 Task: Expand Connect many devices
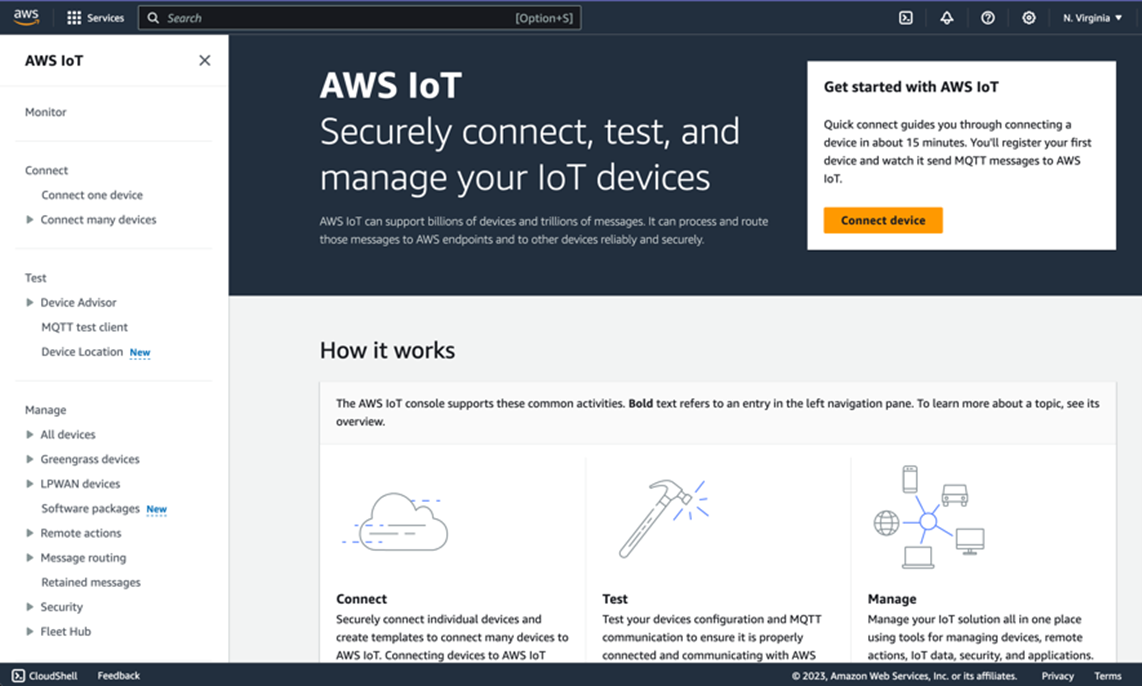click(30, 220)
